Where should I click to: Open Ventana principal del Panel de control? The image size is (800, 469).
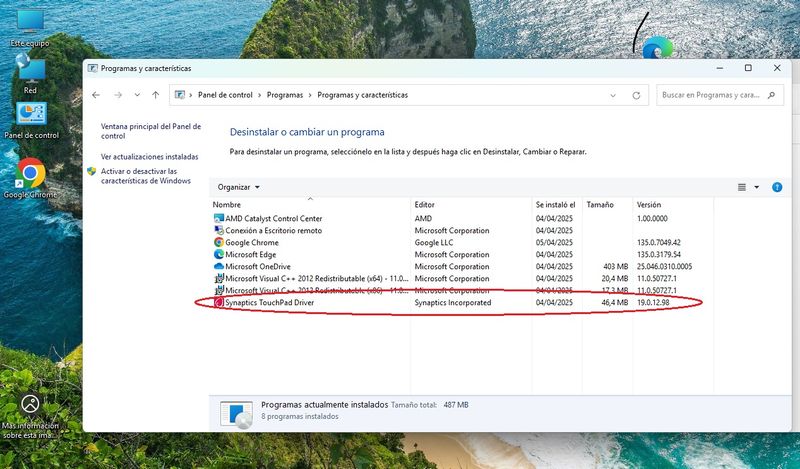pyautogui.click(x=151, y=131)
